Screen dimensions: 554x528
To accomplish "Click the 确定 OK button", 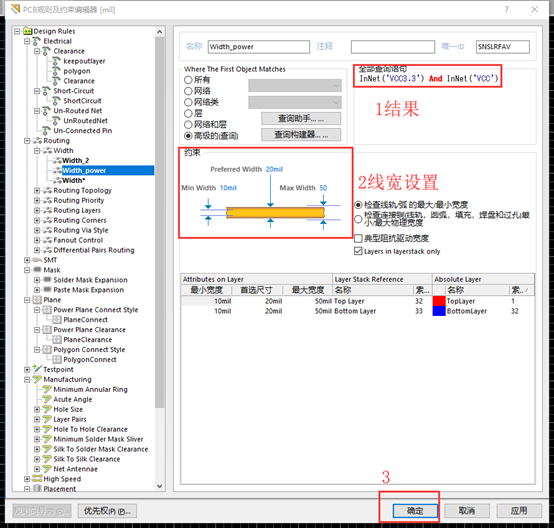I will coord(415,511).
